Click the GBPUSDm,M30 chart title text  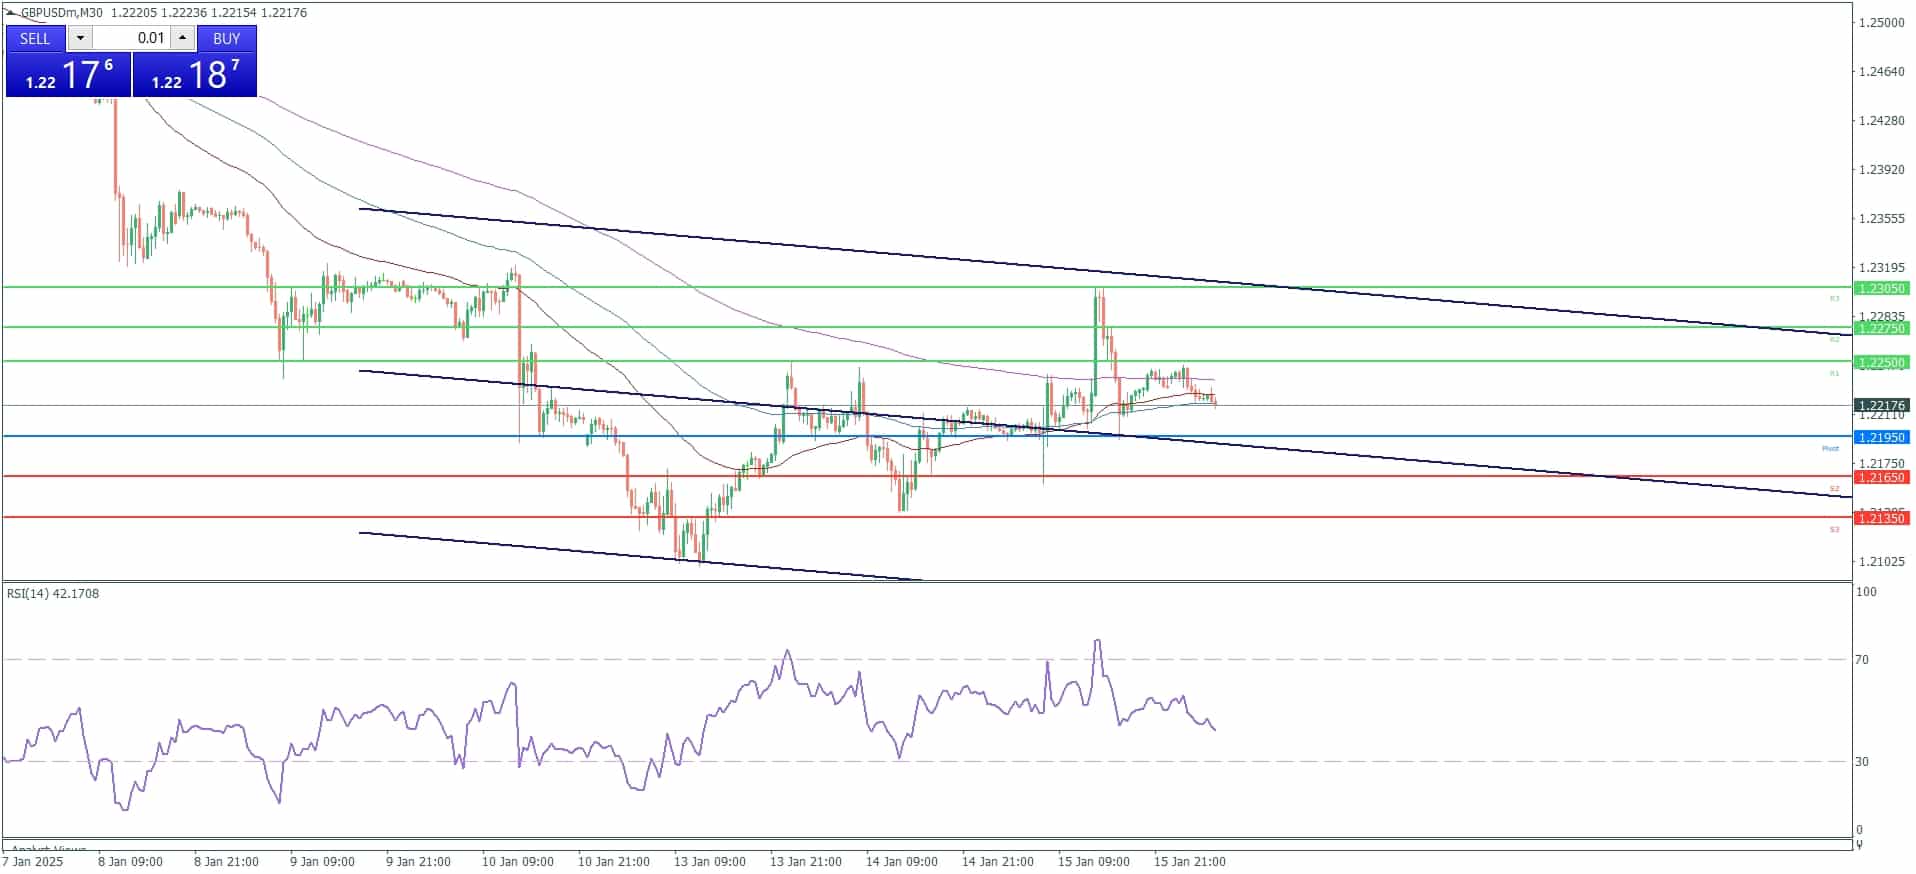tap(61, 13)
